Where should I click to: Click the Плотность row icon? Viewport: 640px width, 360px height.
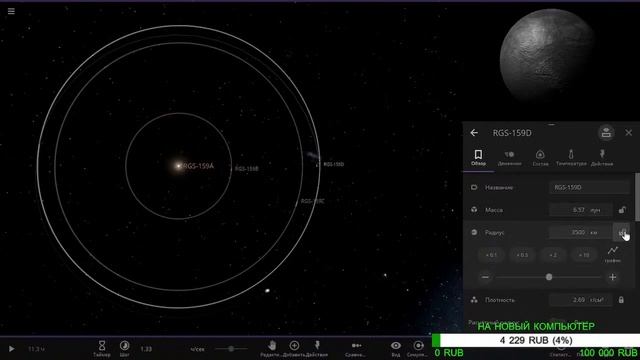click(x=474, y=300)
